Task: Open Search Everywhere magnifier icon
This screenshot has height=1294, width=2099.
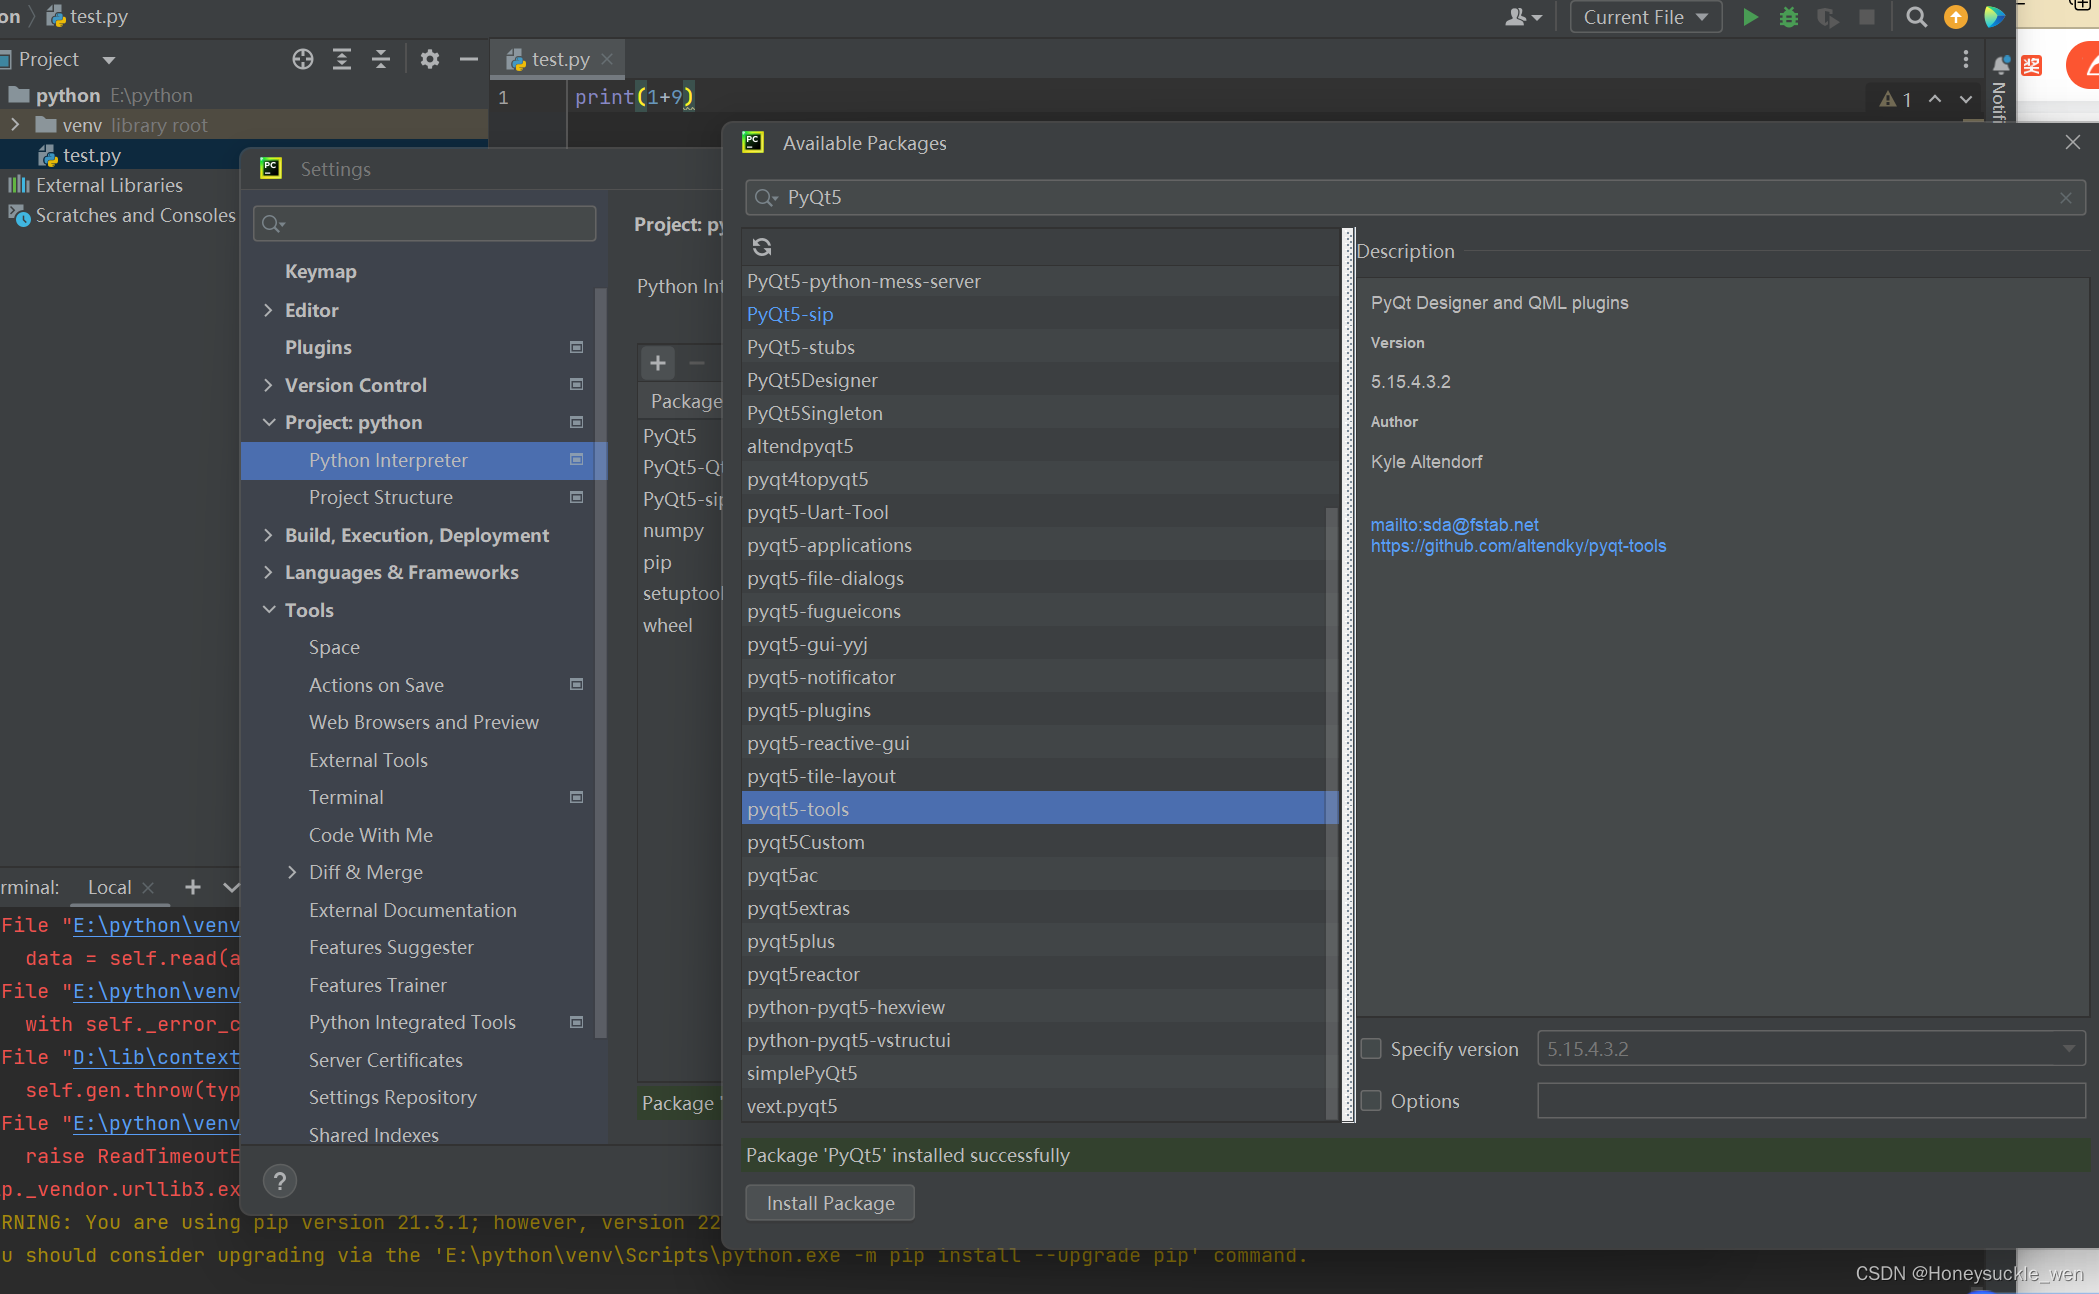Action: [x=1916, y=17]
